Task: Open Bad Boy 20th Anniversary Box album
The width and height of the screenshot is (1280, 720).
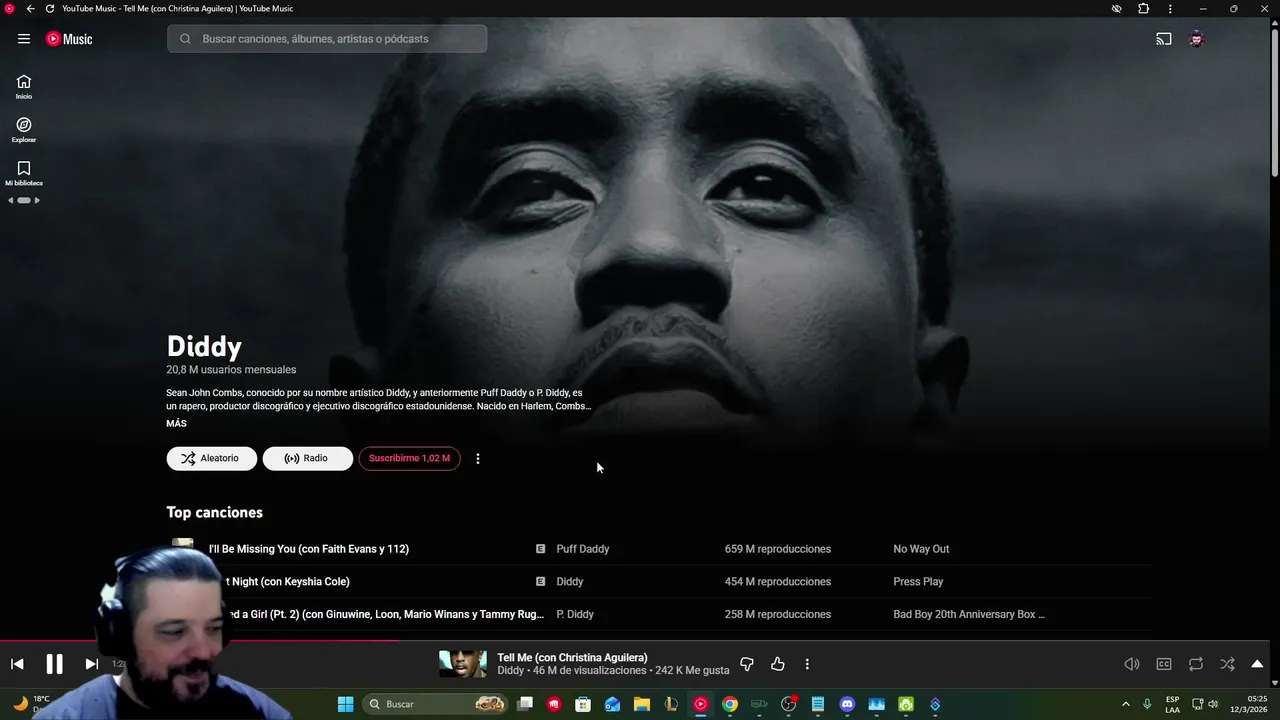Action: [x=968, y=614]
